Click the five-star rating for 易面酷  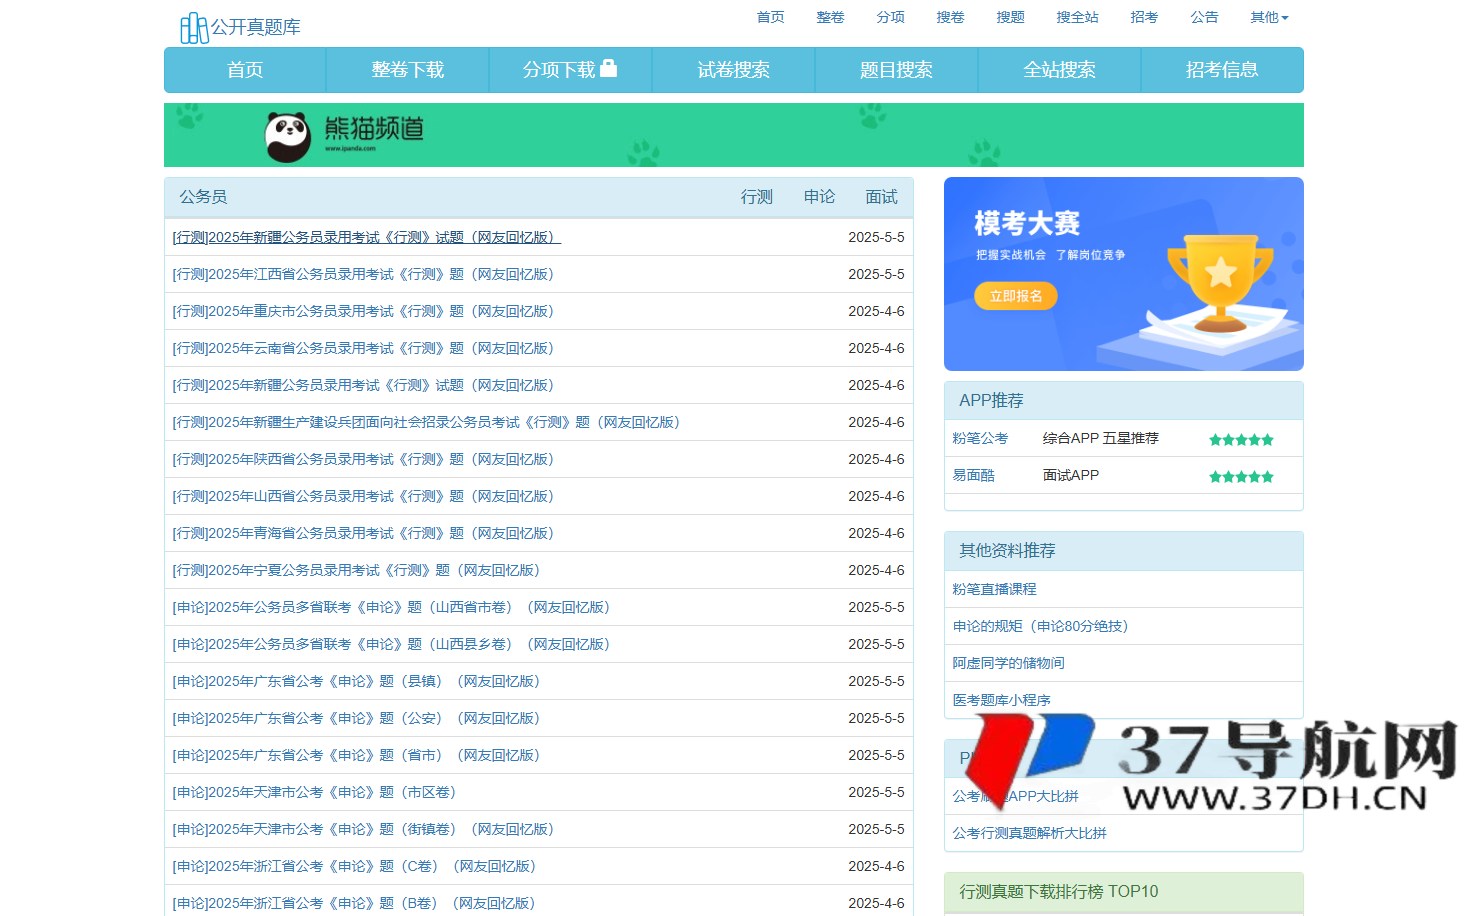tap(1241, 476)
